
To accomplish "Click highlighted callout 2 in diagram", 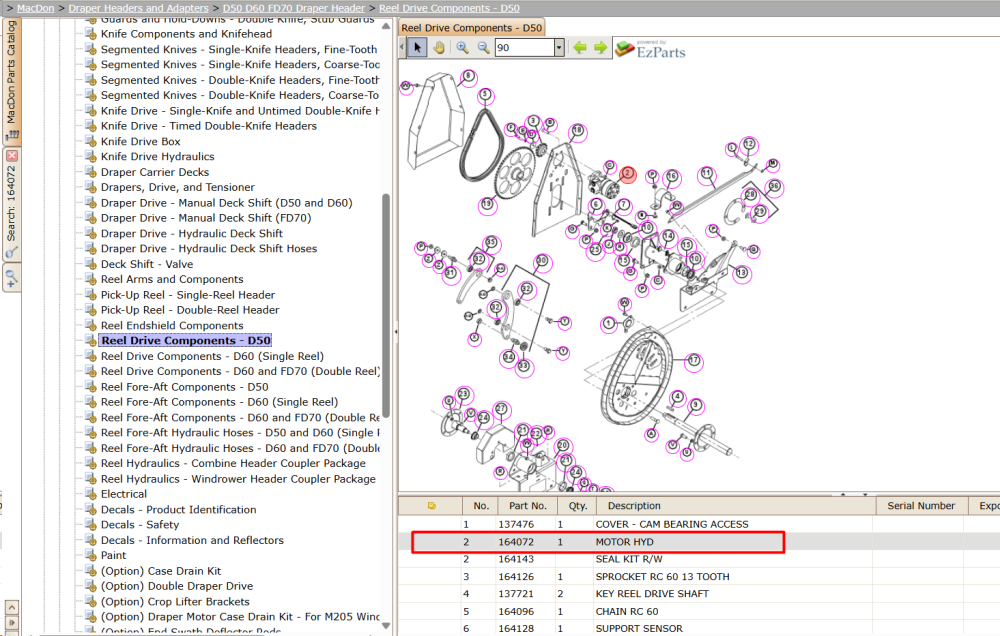I will coord(628,174).
